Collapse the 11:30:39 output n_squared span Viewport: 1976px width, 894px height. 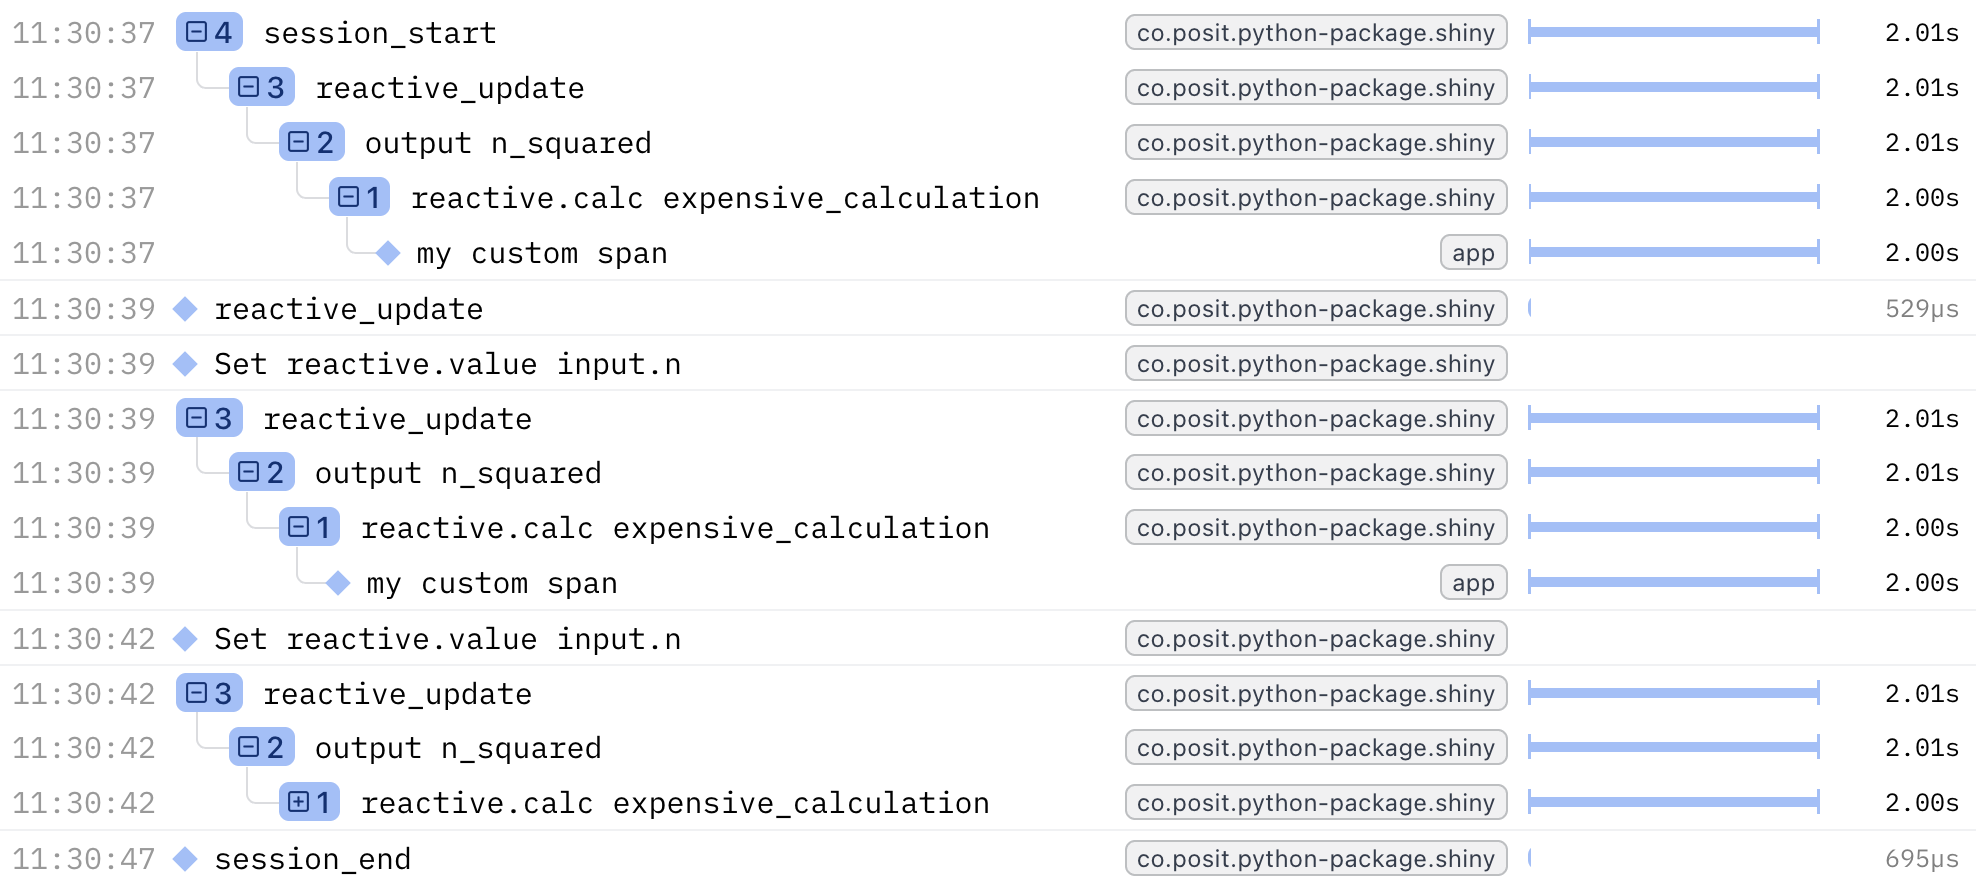point(250,473)
